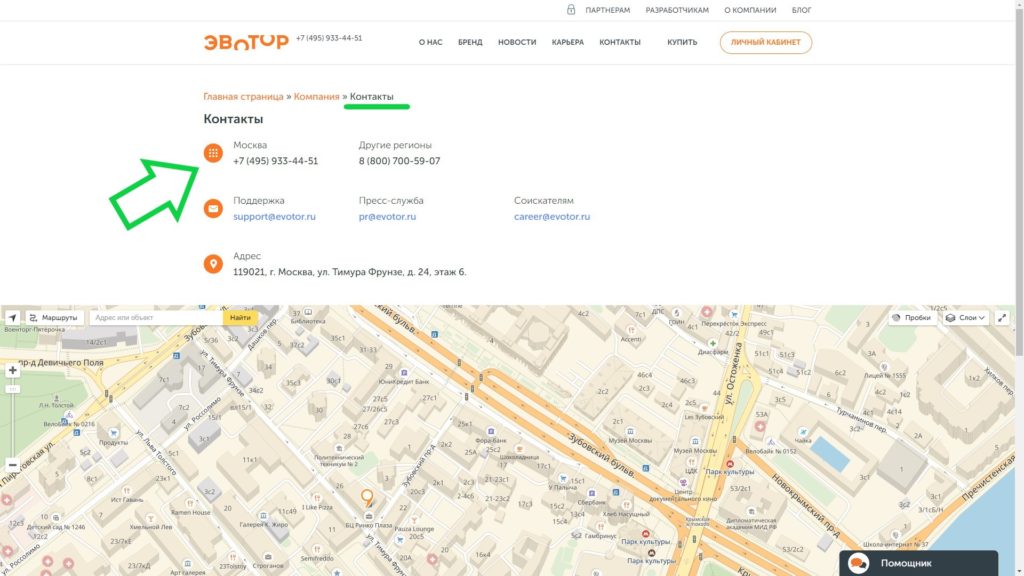Click regional phone 8 (800) 700-59-07

[x=400, y=161]
